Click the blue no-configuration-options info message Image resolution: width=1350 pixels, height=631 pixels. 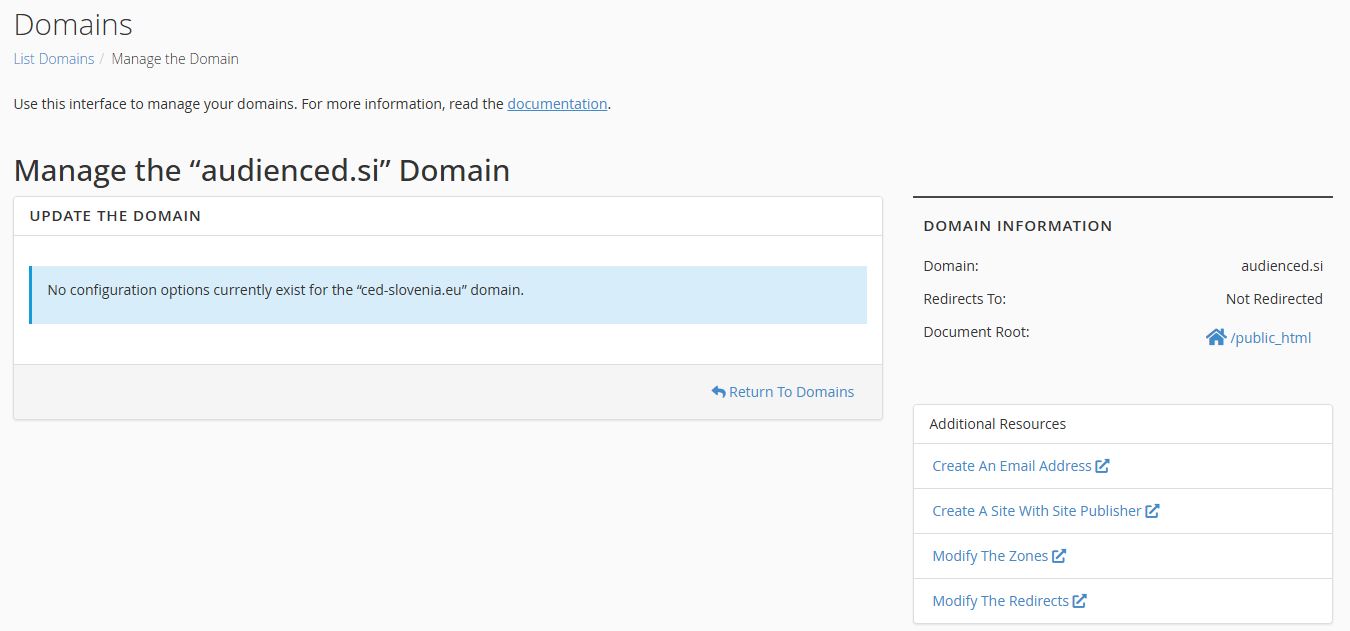448,295
